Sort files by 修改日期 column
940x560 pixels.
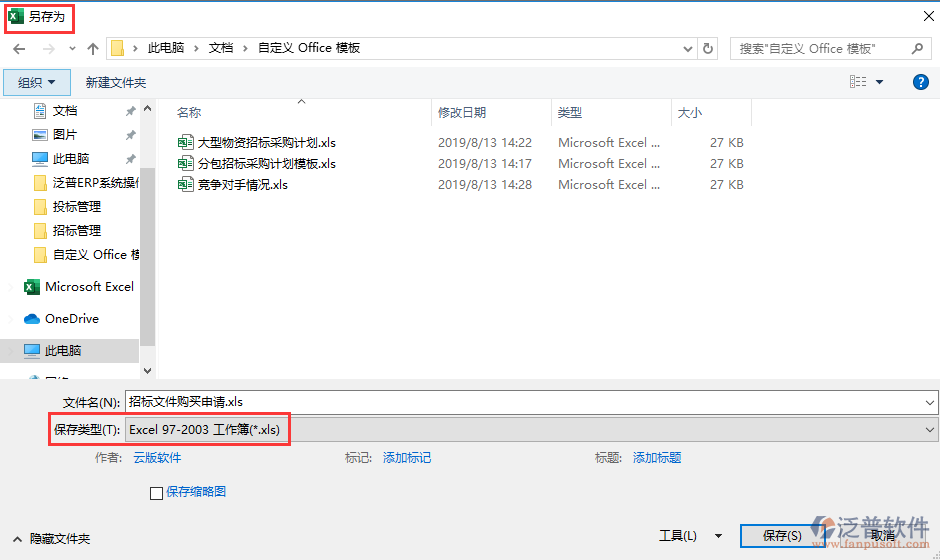[x=462, y=113]
